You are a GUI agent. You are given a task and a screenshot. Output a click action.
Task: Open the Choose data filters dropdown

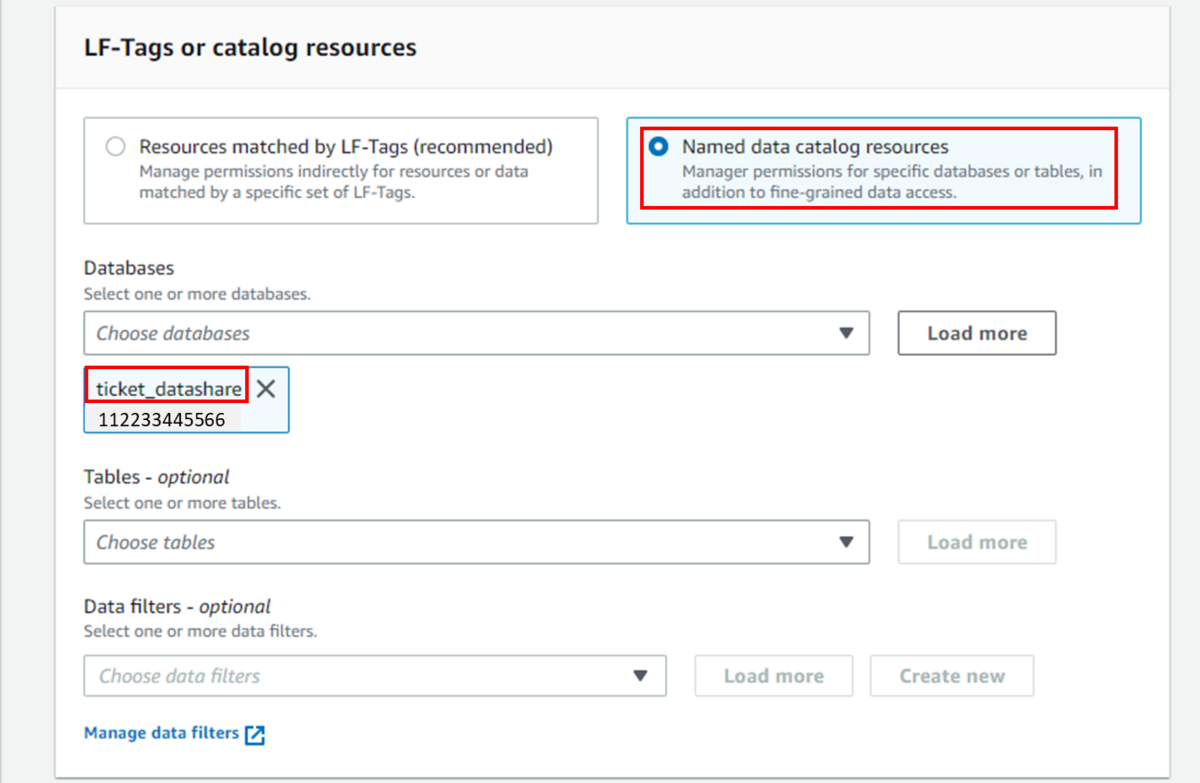click(360, 676)
